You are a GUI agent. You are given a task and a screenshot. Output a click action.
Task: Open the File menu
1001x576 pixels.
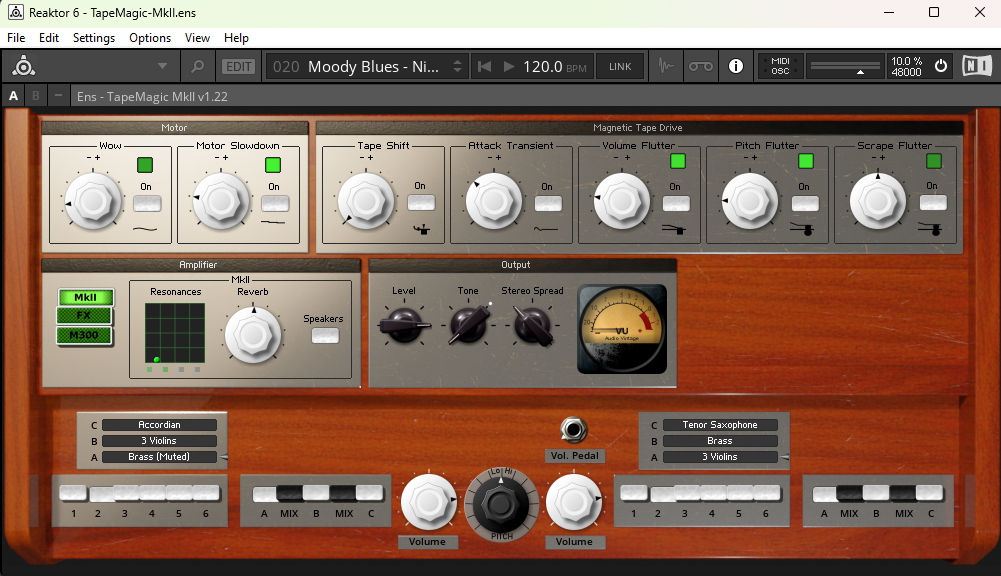point(16,38)
